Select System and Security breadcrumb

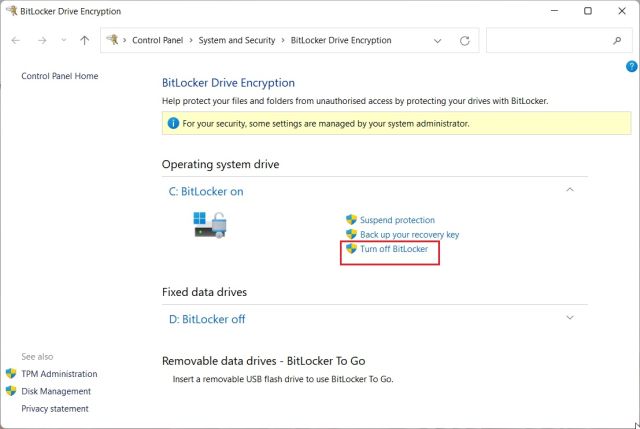(x=239, y=41)
